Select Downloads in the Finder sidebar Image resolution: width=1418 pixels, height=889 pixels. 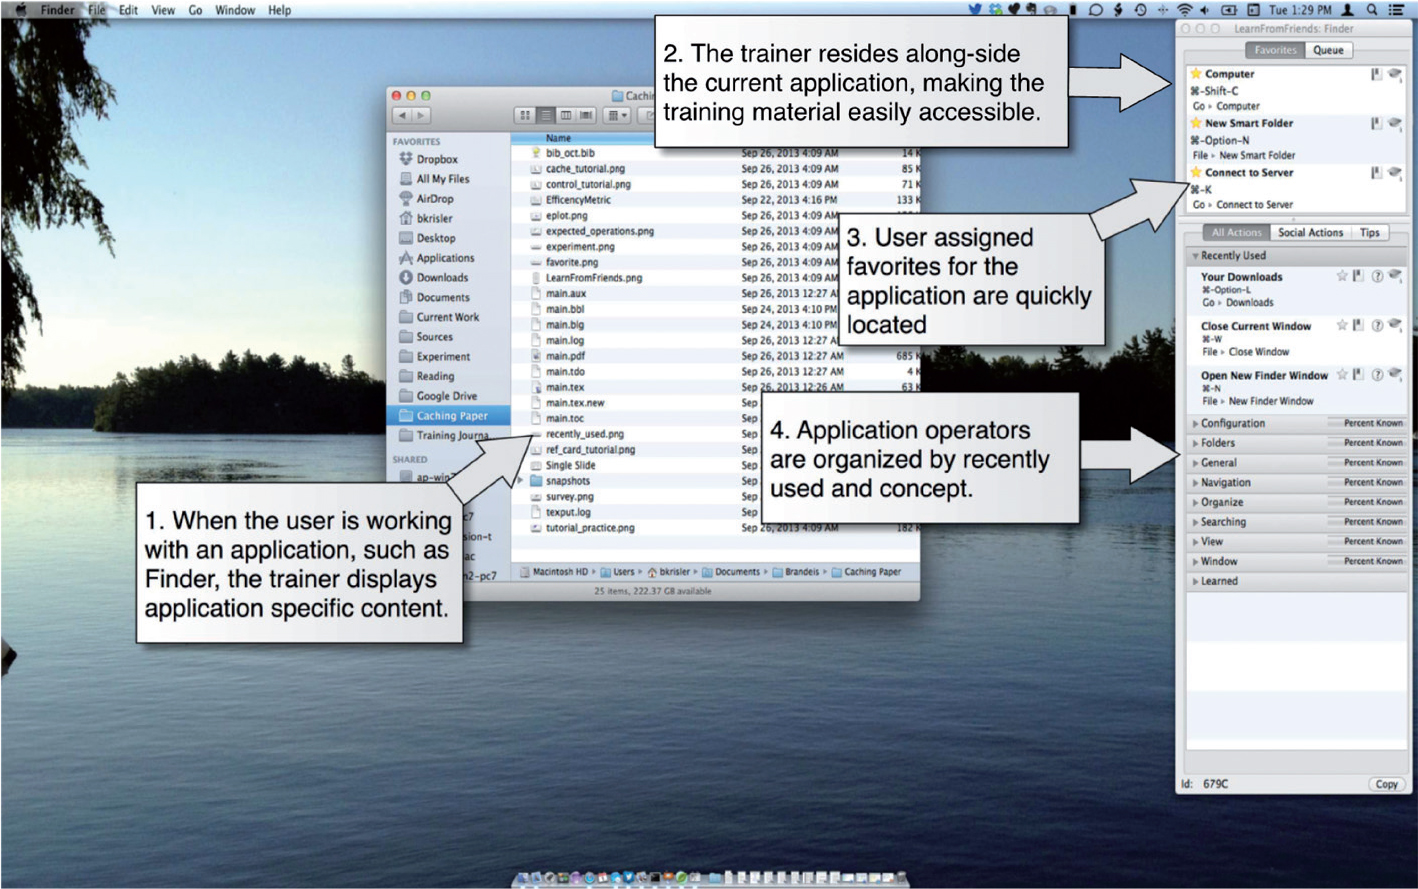click(x=442, y=278)
